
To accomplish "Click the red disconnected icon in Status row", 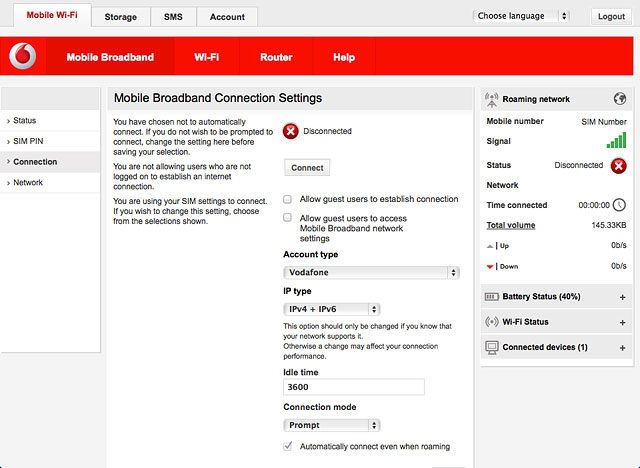I will (x=618, y=166).
